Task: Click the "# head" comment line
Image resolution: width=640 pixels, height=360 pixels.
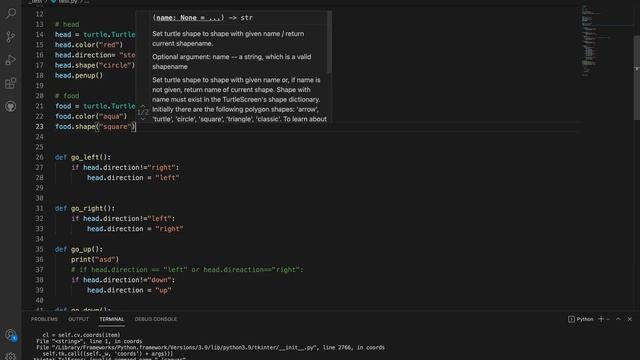Action: [x=67, y=24]
